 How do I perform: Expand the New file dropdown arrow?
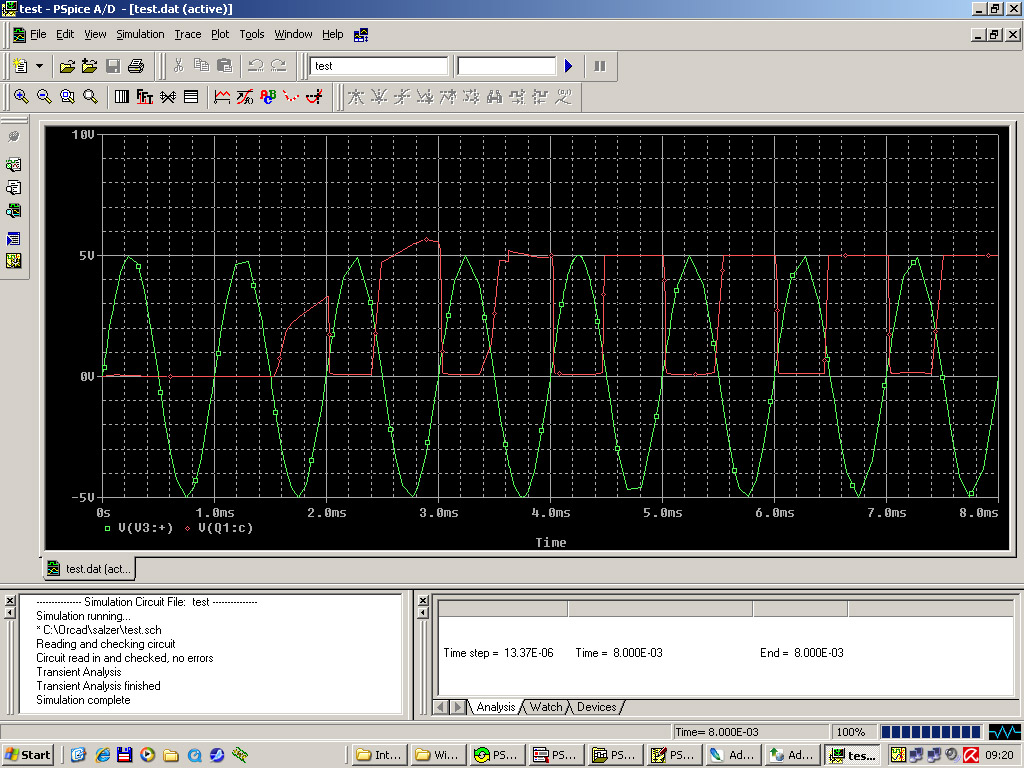39,66
